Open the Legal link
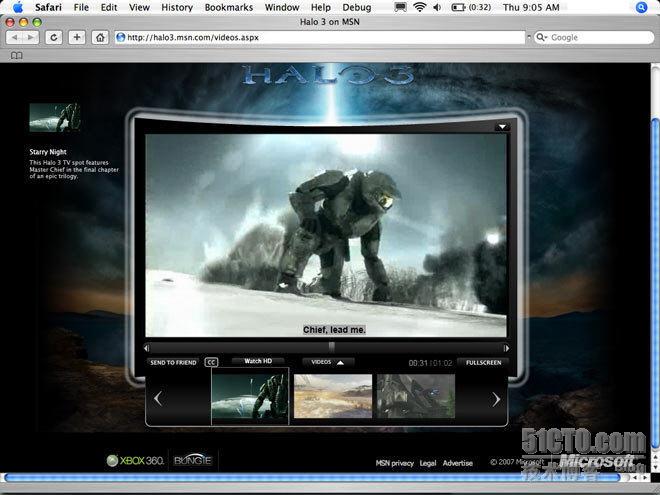The image size is (660, 495). pyautogui.click(x=428, y=463)
